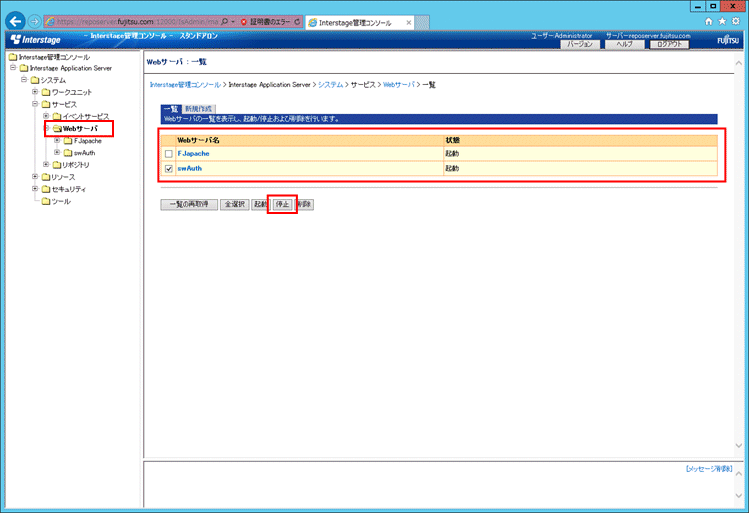Click the folder icon beside Interstage Application Server
The image size is (749, 513).
pos(24,68)
